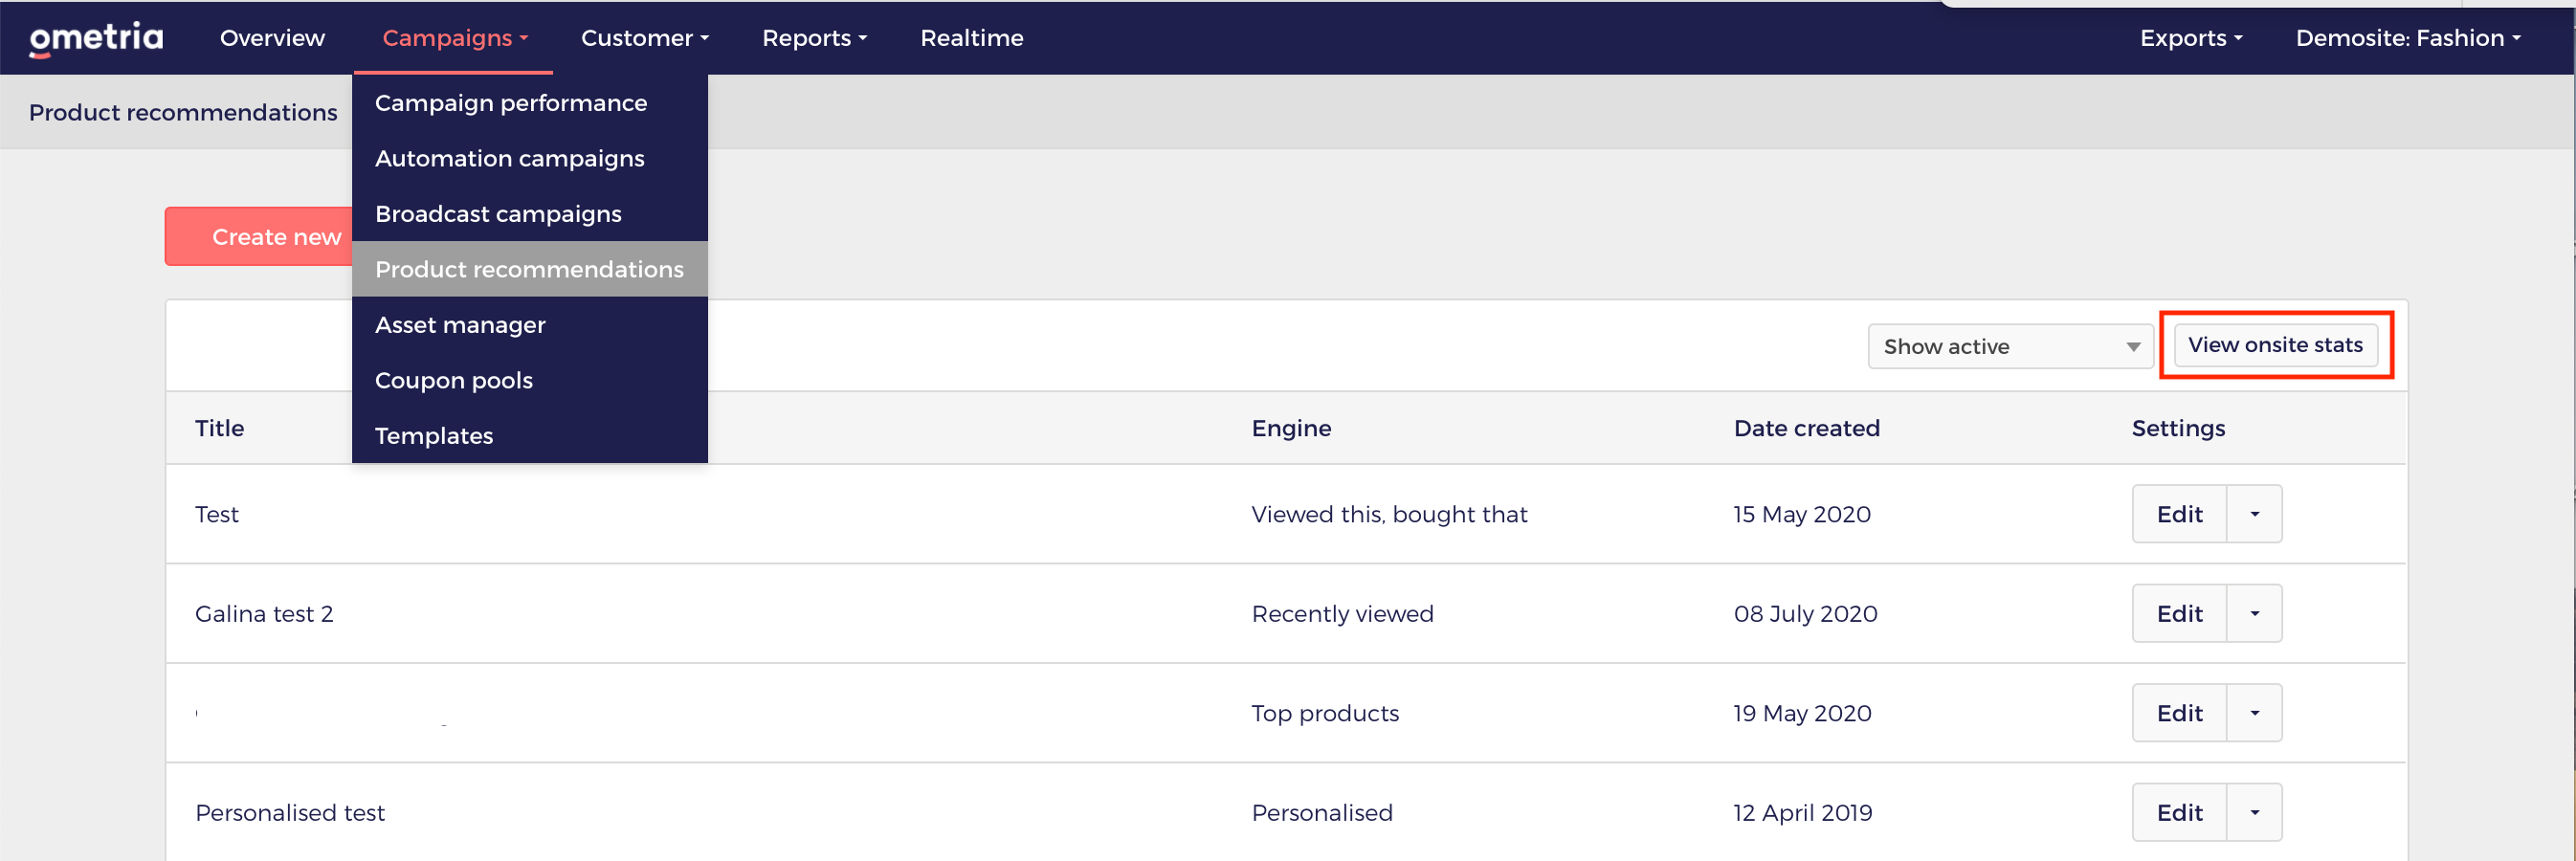Expand the Customer menu
The height and width of the screenshot is (861, 2576).
[x=644, y=38]
